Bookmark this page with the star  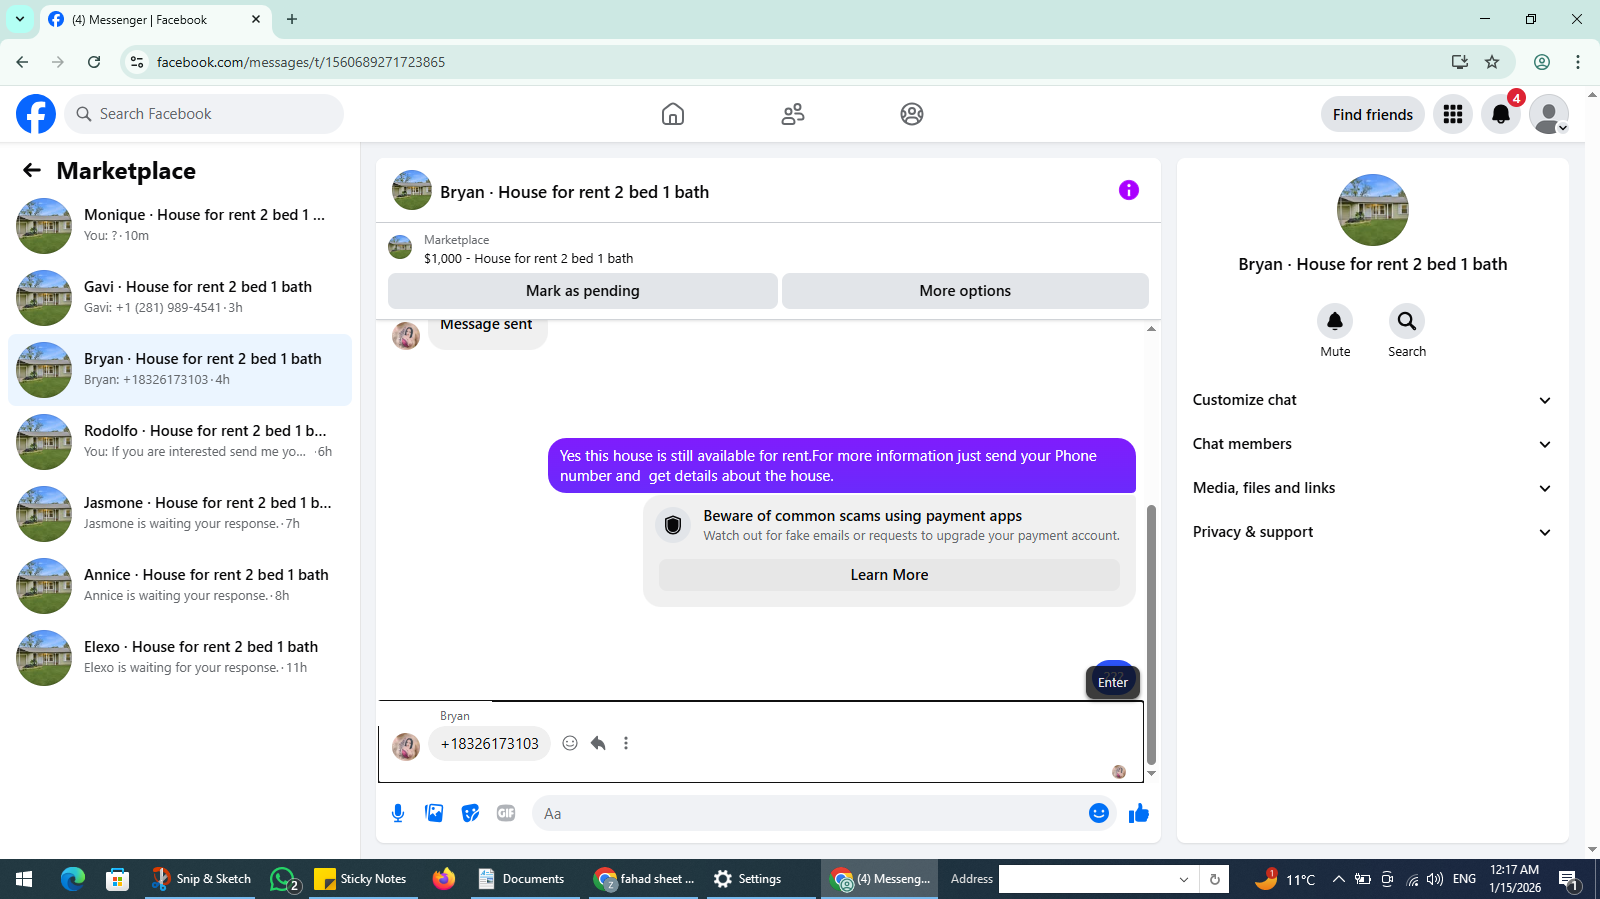coord(1492,62)
